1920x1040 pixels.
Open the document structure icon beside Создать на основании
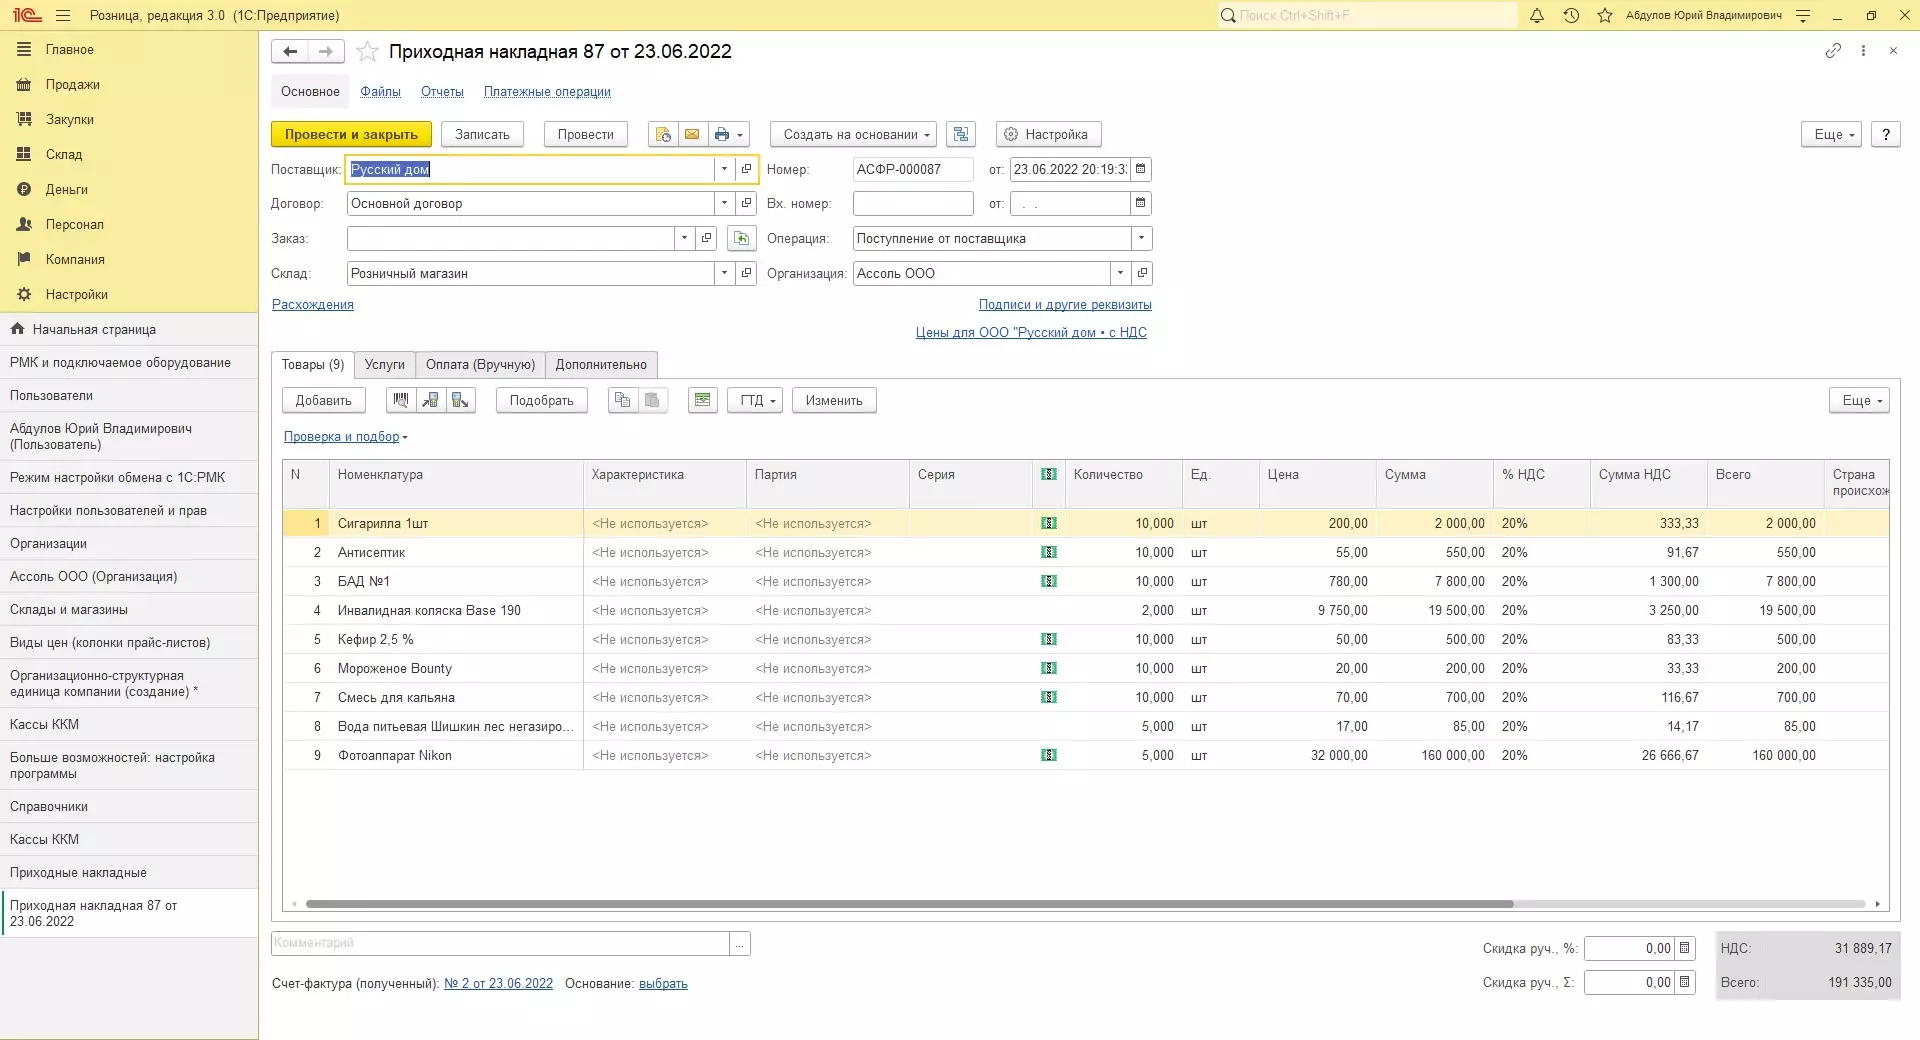(x=961, y=134)
